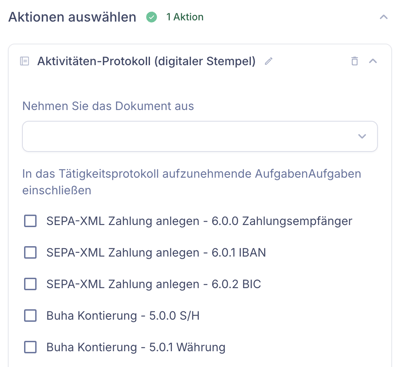
Task: Click the arrow in the document dropdown
Action: pos(362,136)
